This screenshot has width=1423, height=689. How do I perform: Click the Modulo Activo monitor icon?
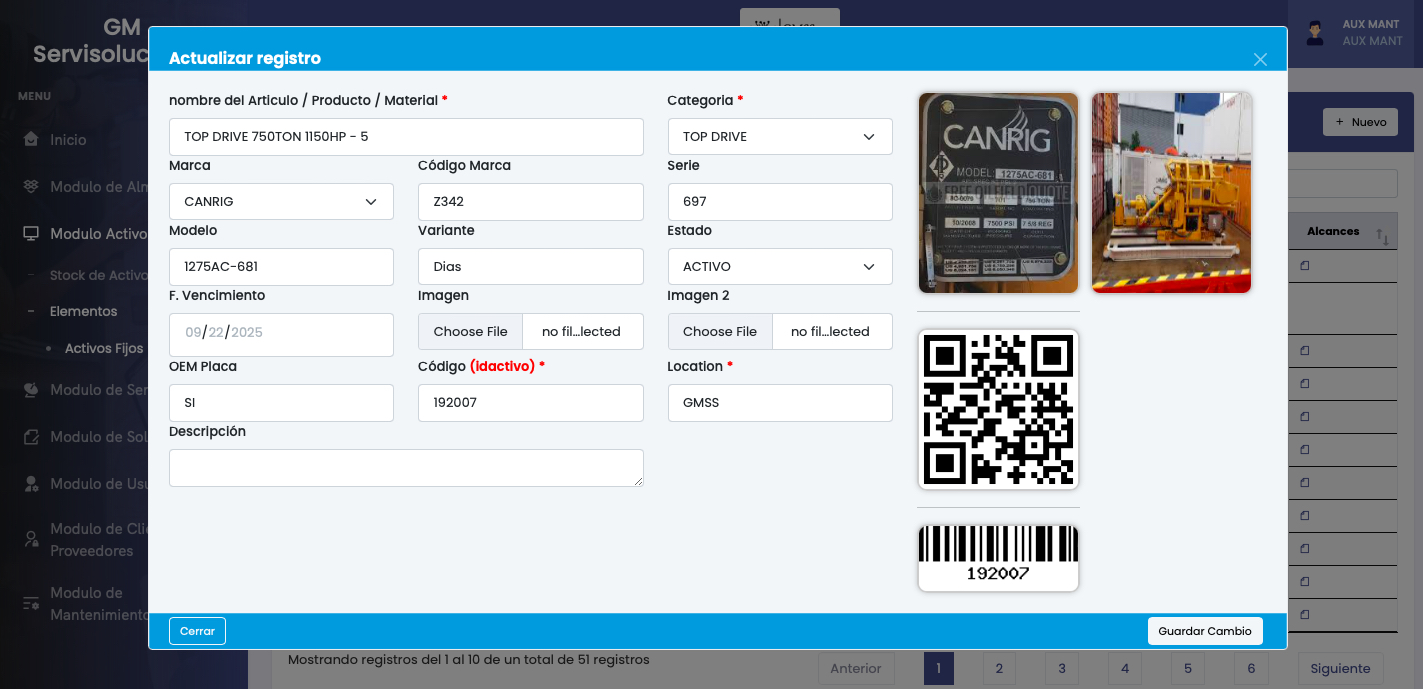click(x=31, y=234)
